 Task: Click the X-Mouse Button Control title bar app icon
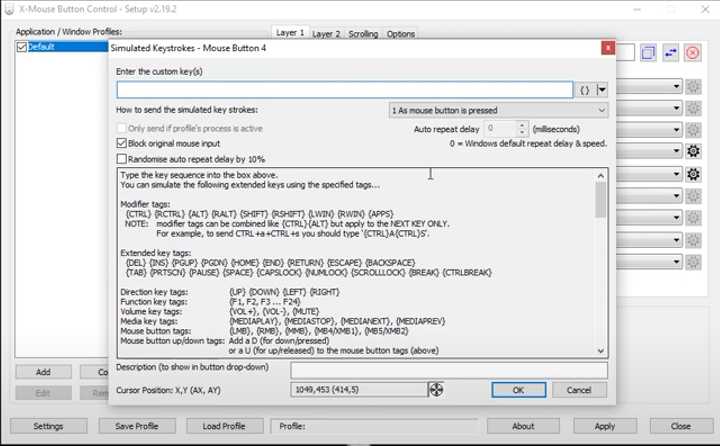9,9
